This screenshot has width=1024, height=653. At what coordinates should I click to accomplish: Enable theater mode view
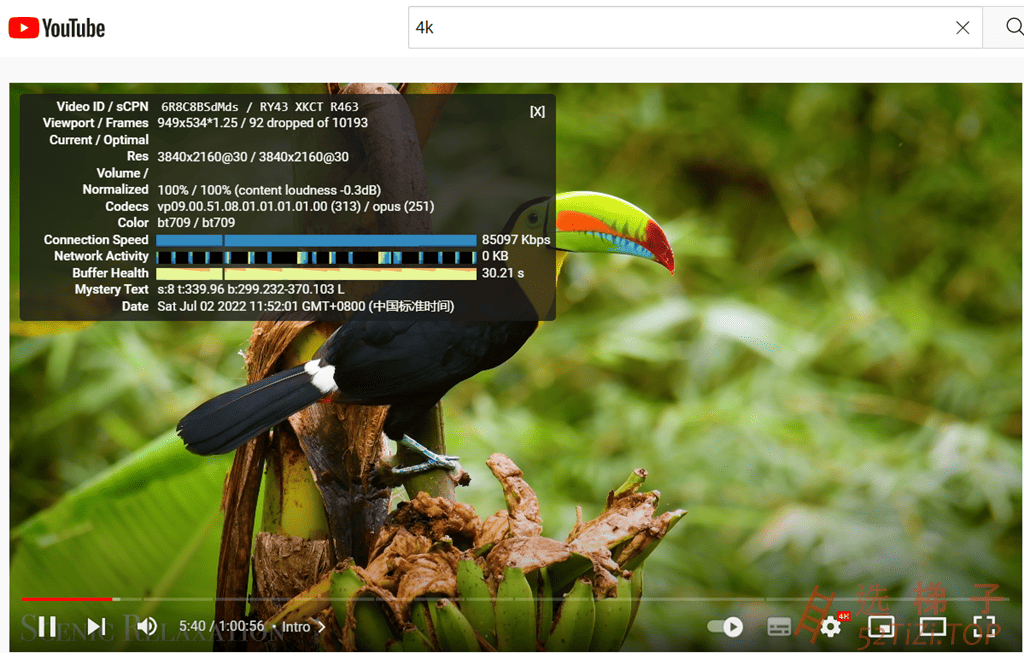(x=932, y=627)
